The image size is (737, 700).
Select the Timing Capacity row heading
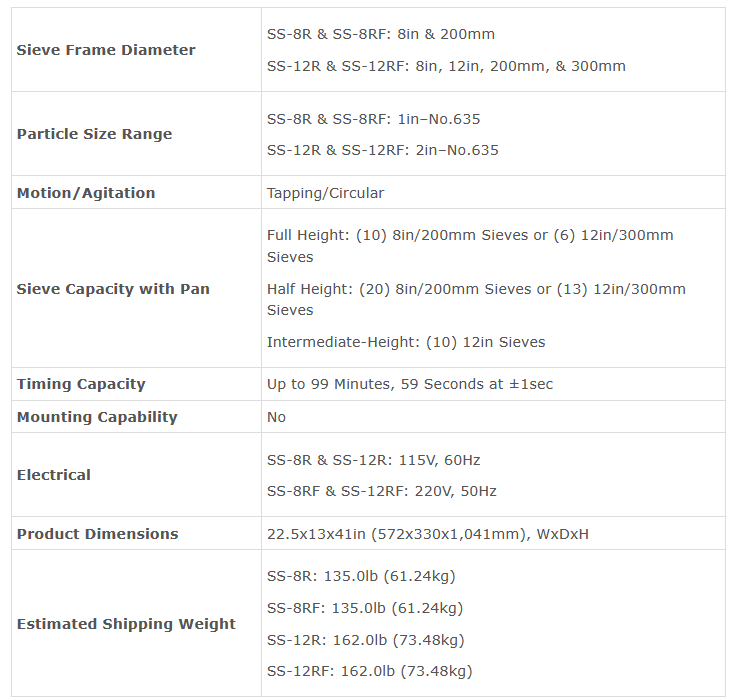coord(81,384)
